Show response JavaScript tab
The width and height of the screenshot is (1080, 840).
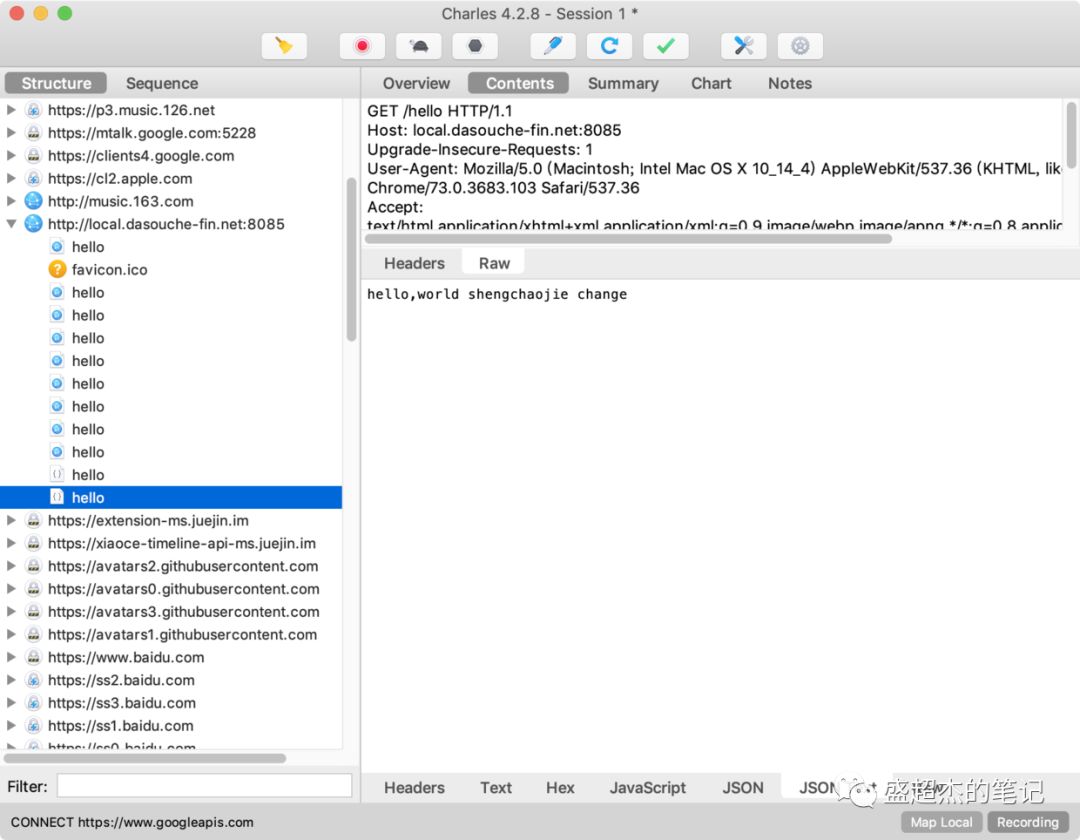pyautogui.click(x=647, y=788)
